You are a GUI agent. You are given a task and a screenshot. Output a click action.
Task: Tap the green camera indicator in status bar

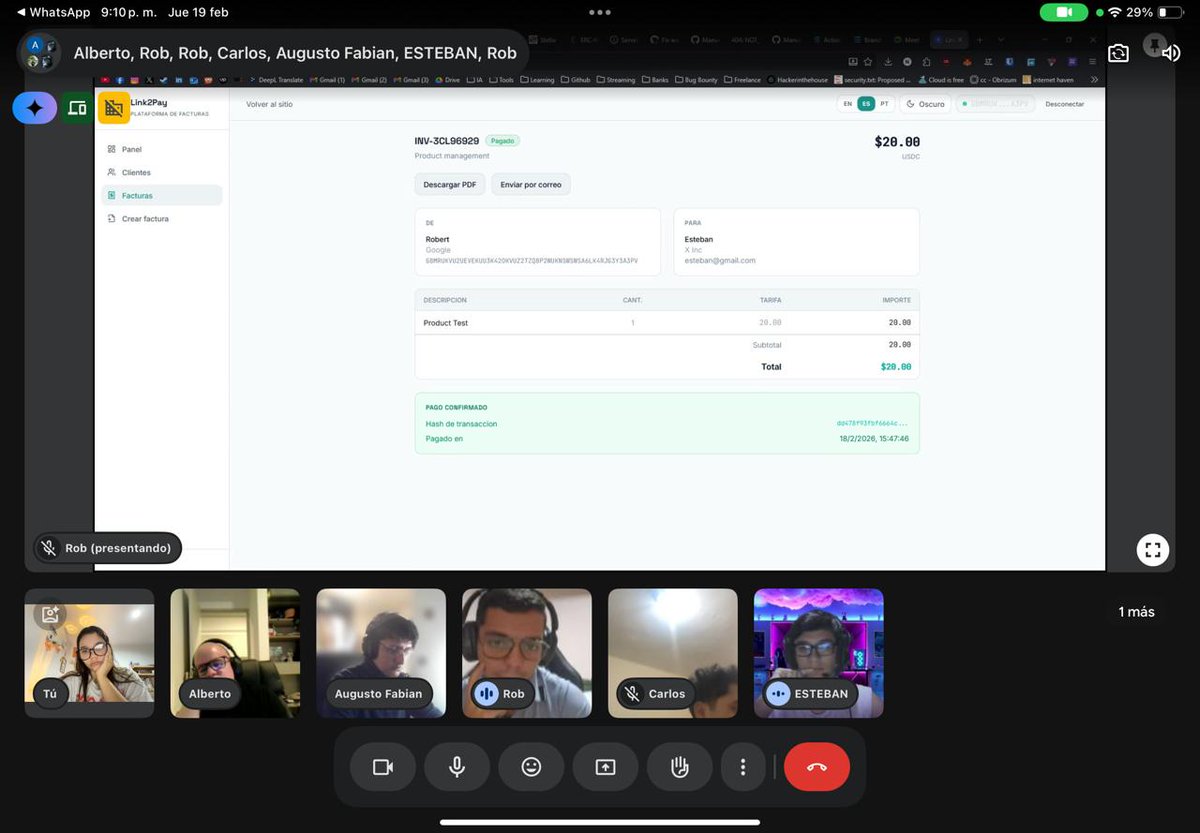point(1064,12)
